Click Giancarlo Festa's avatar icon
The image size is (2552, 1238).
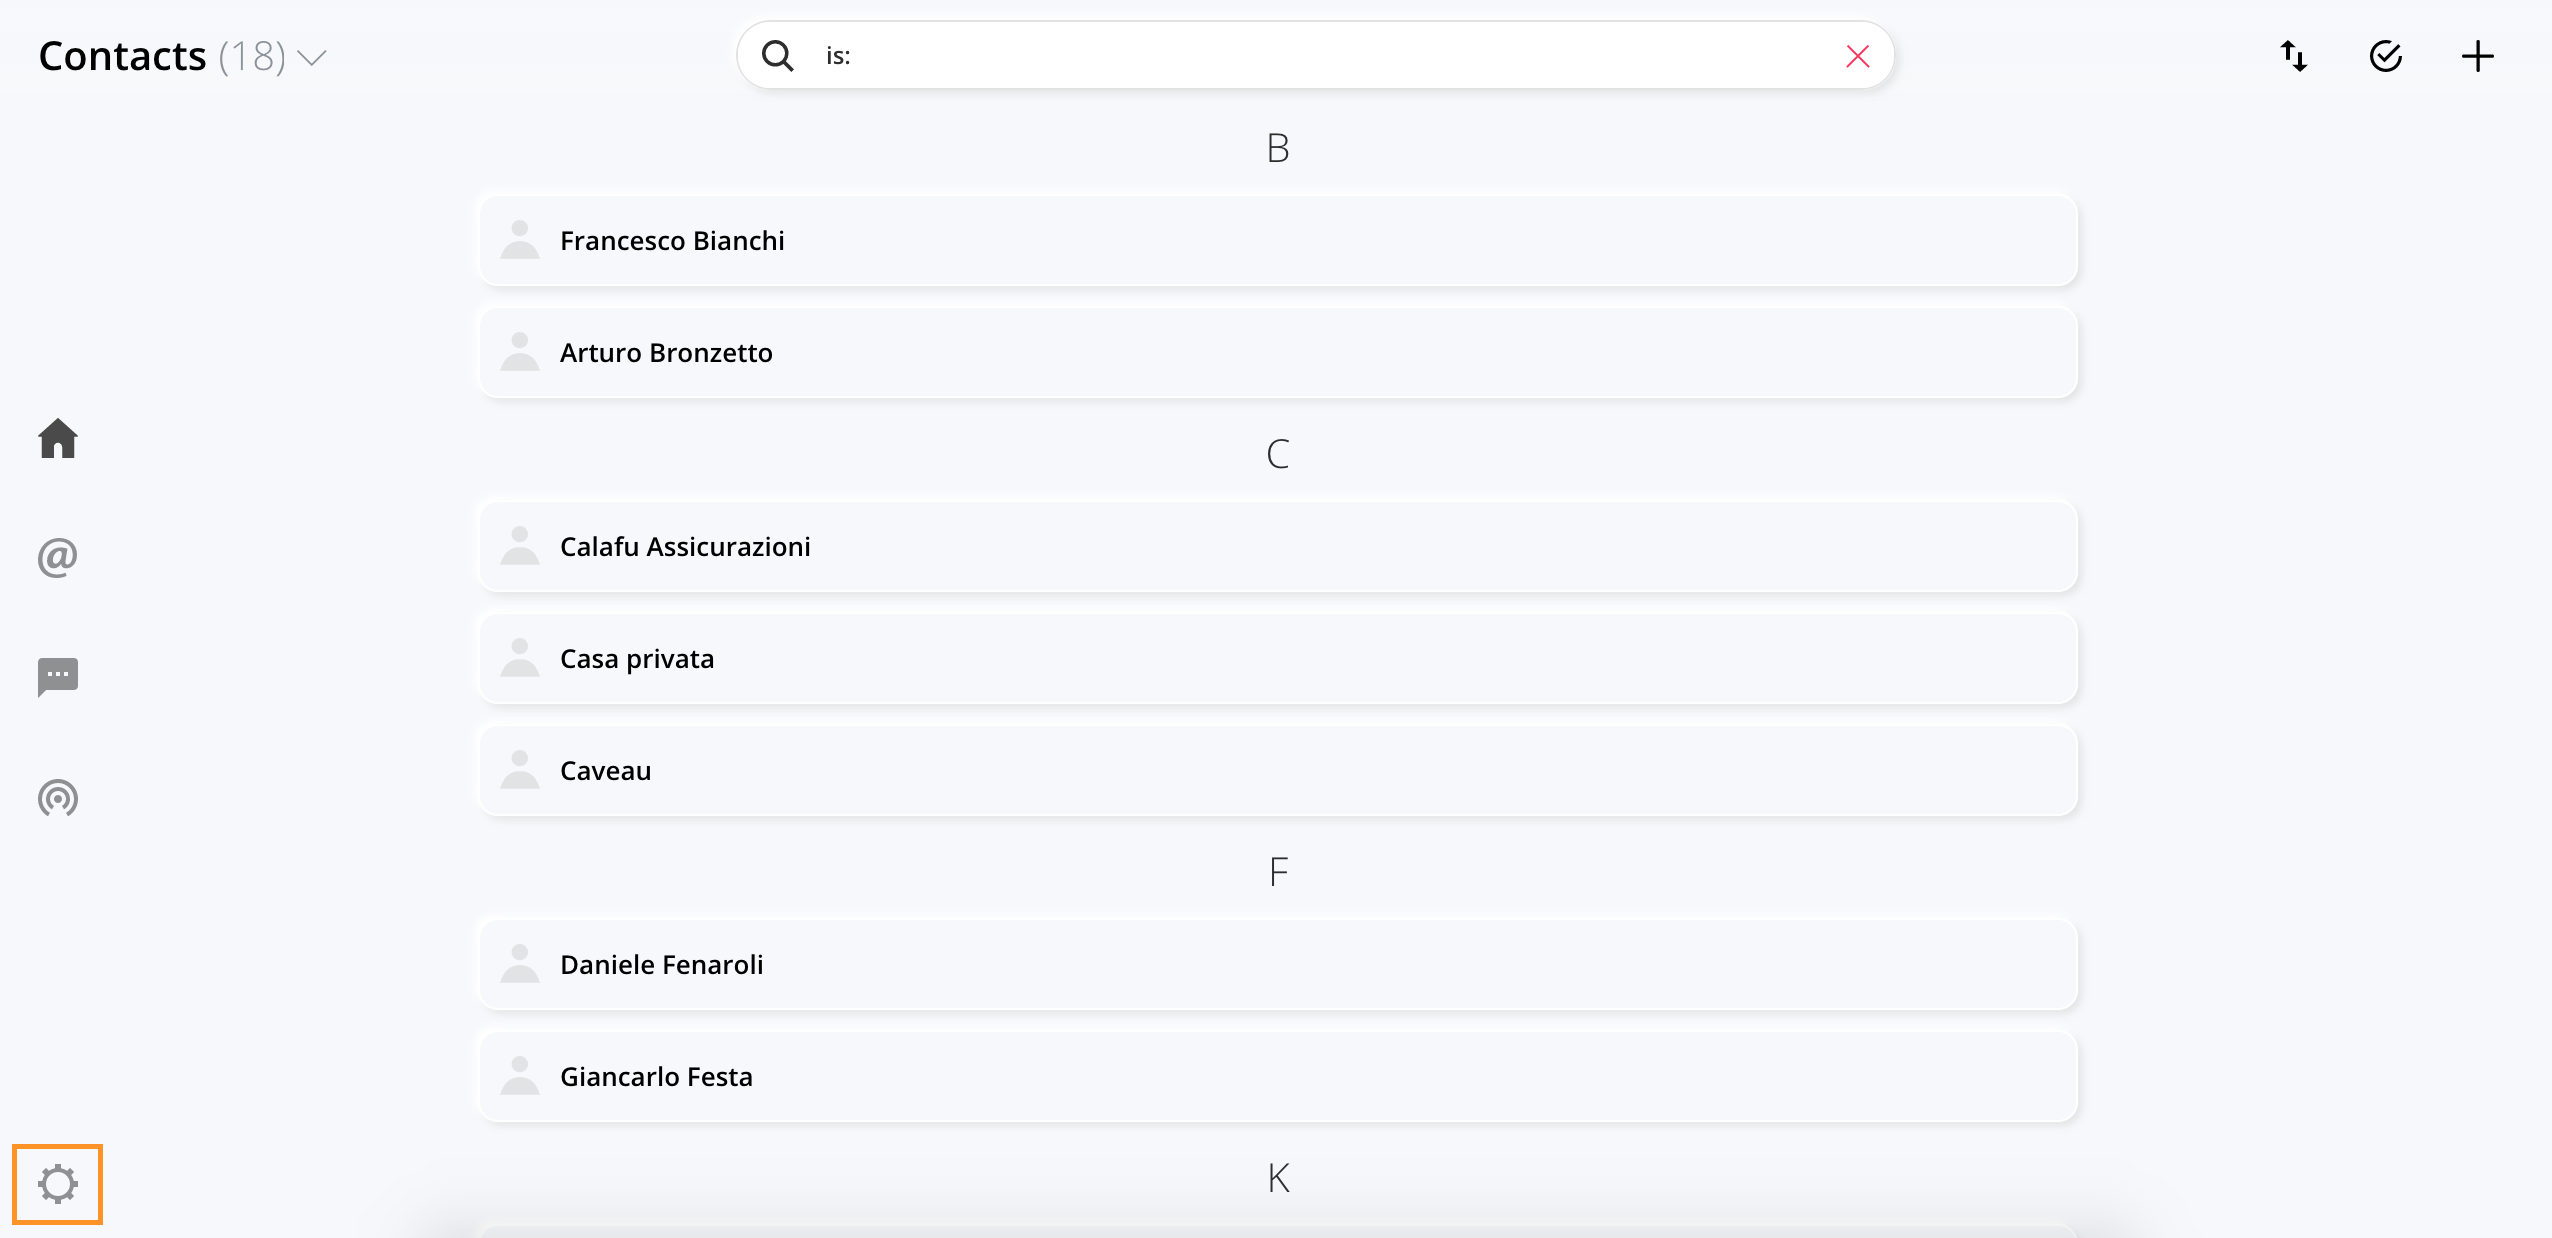(520, 1076)
